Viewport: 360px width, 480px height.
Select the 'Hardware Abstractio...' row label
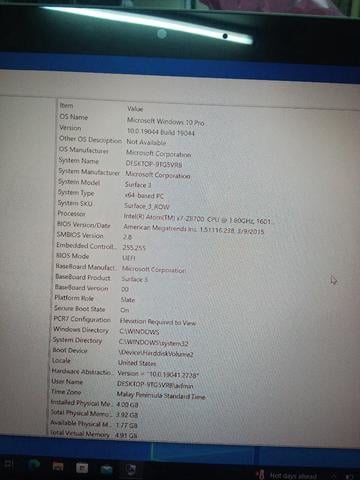pos(82,372)
